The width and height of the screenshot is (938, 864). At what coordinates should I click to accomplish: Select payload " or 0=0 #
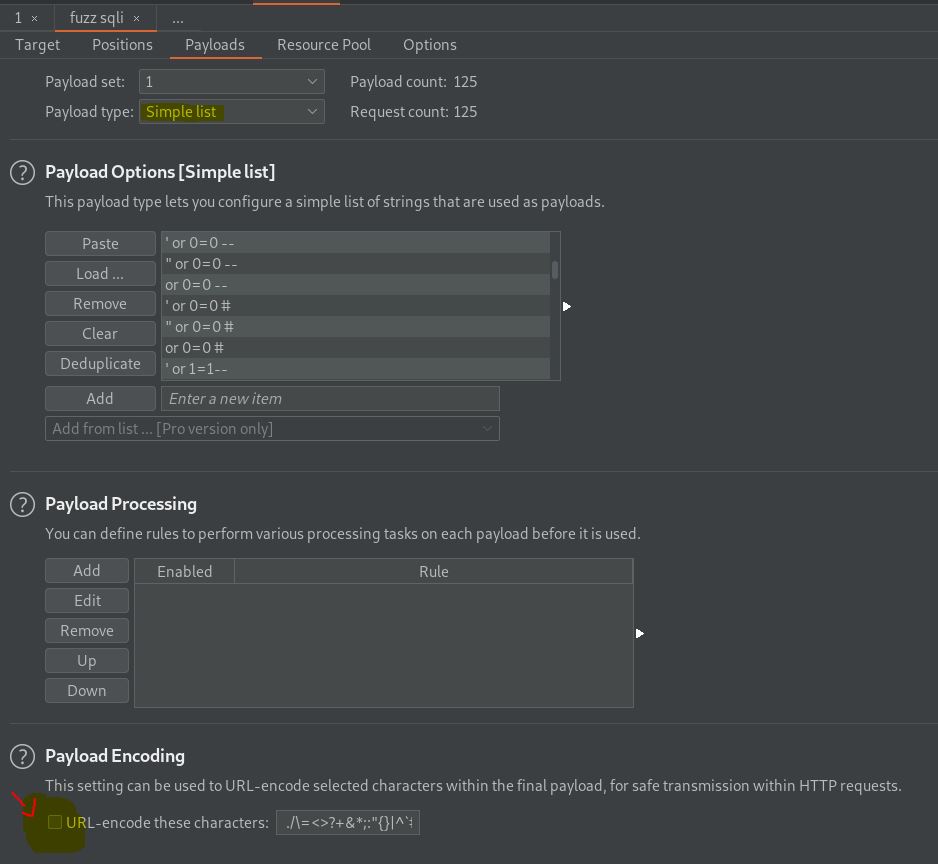click(x=356, y=327)
